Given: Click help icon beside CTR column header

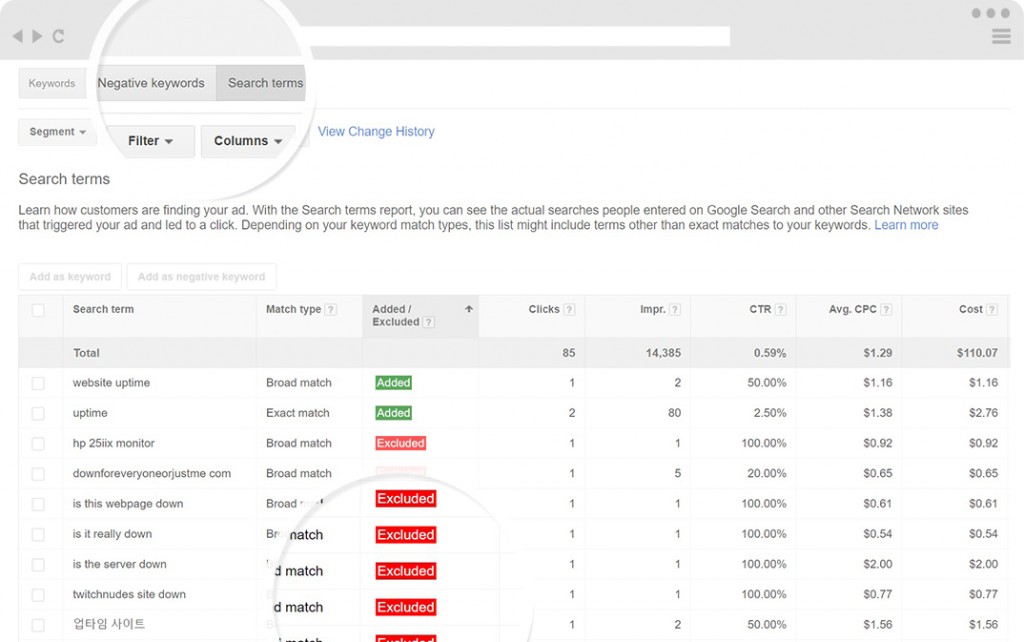Looking at the screenshot, I should (x=780, y=310).
